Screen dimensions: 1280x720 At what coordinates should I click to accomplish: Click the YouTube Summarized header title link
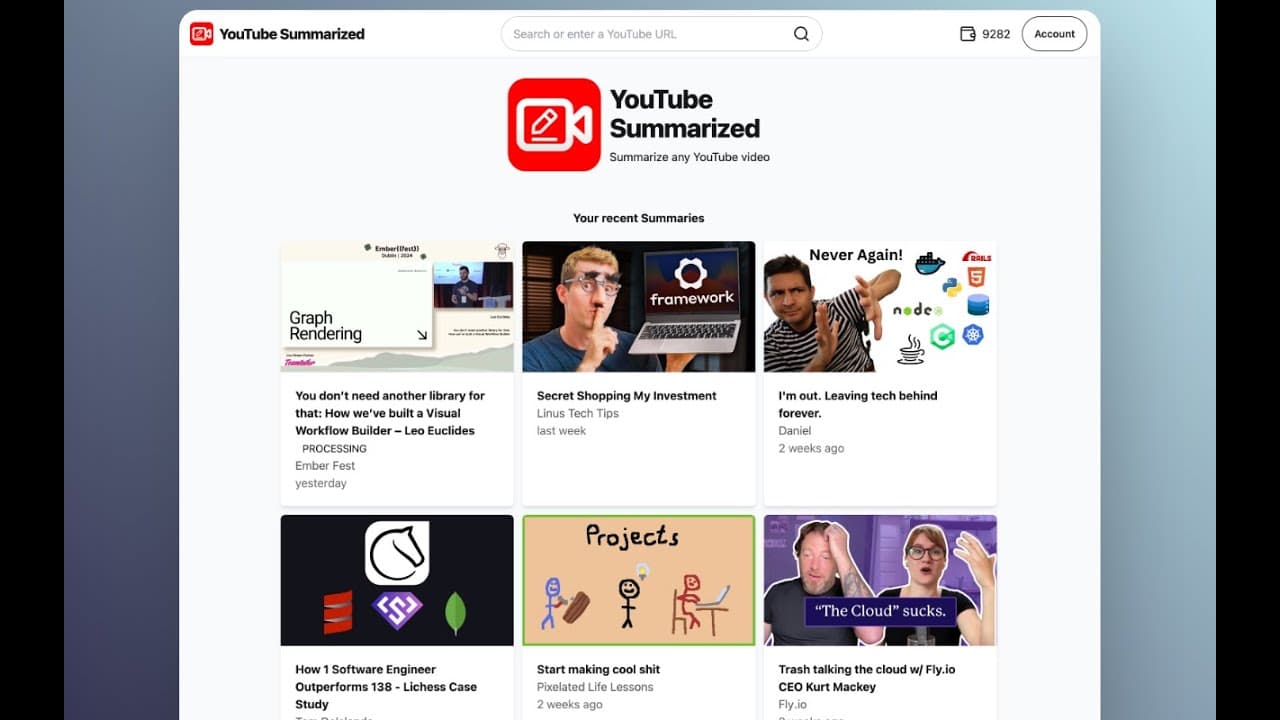pyautogui.click(x=292, y=34)
